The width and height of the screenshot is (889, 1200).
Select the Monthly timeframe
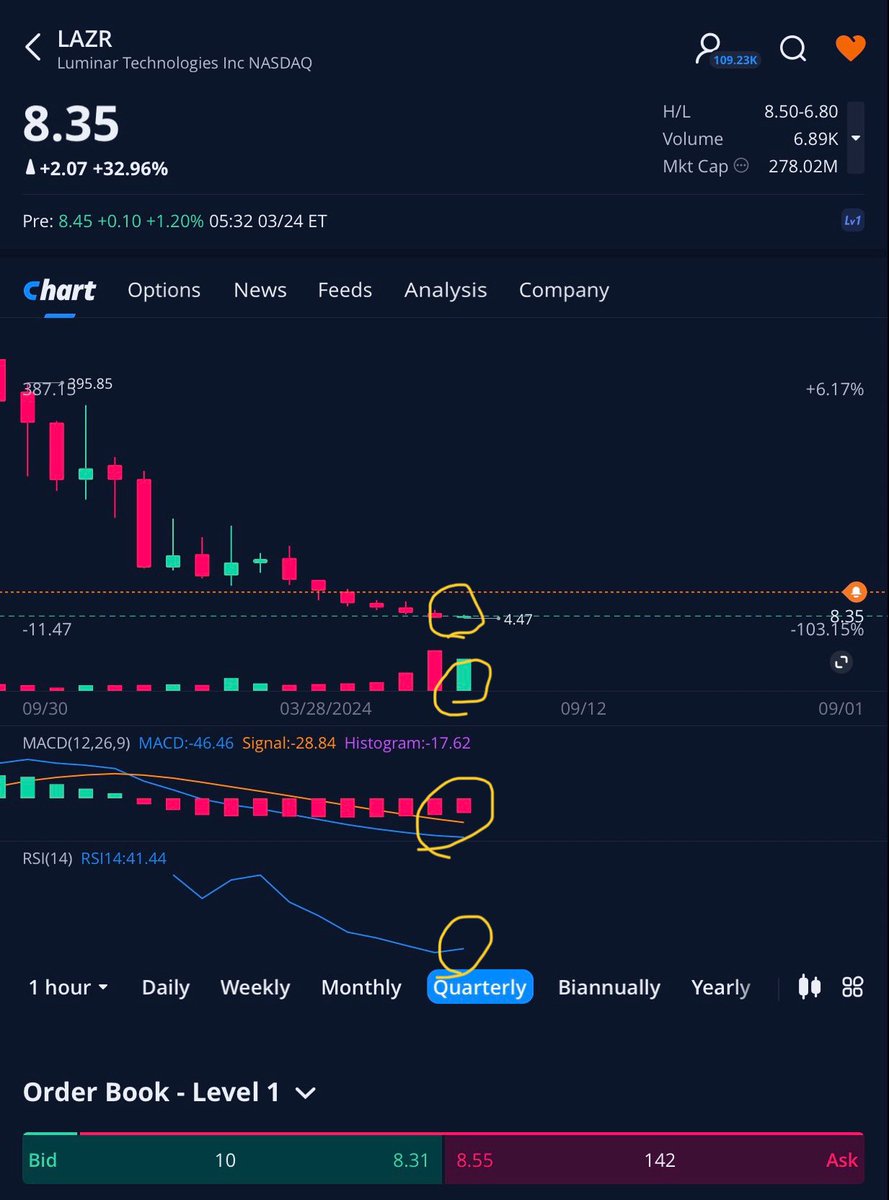pos(361,987)
